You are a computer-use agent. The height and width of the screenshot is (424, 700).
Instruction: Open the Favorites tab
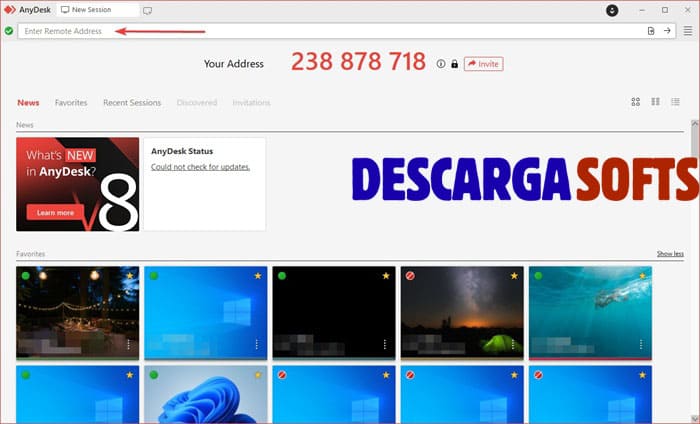pos(71,103)
